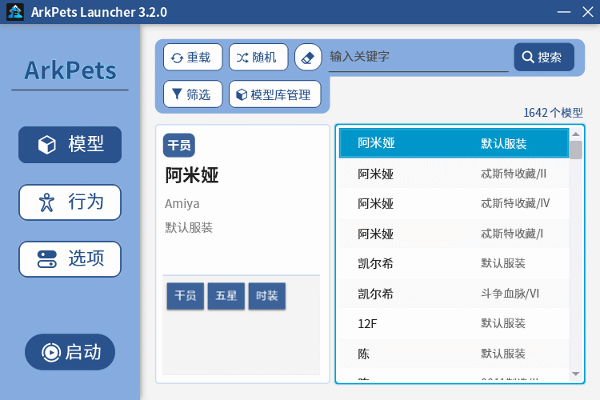Click the 干员 type badge above 阿米娅 name
This screenshot has height=400, width=600.
tap(179, 145)
